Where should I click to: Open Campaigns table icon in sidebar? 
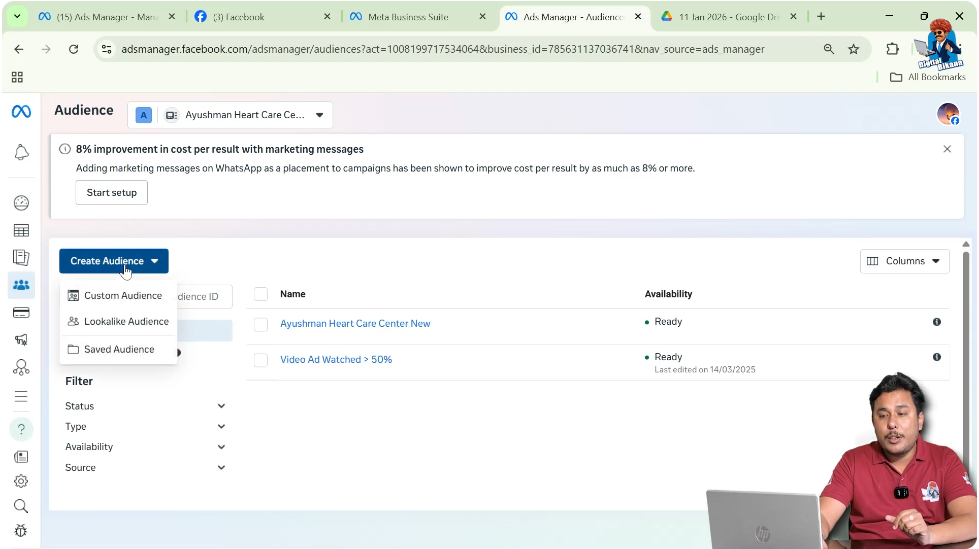(21, 230)
